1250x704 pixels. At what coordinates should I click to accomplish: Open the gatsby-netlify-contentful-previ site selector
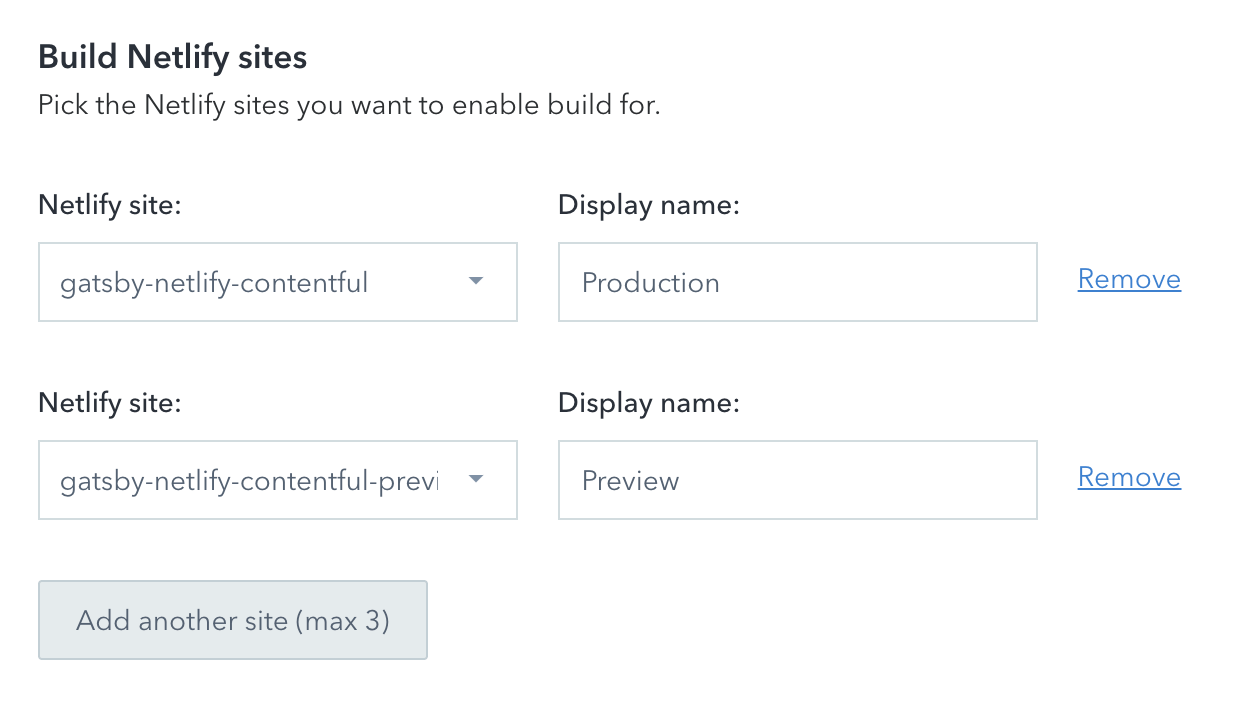(278, 480)
